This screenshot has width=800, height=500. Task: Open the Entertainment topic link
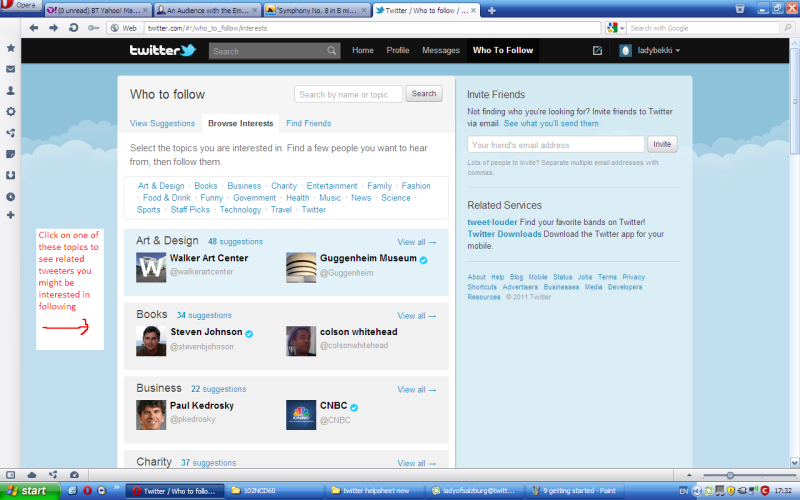point(332,186)
